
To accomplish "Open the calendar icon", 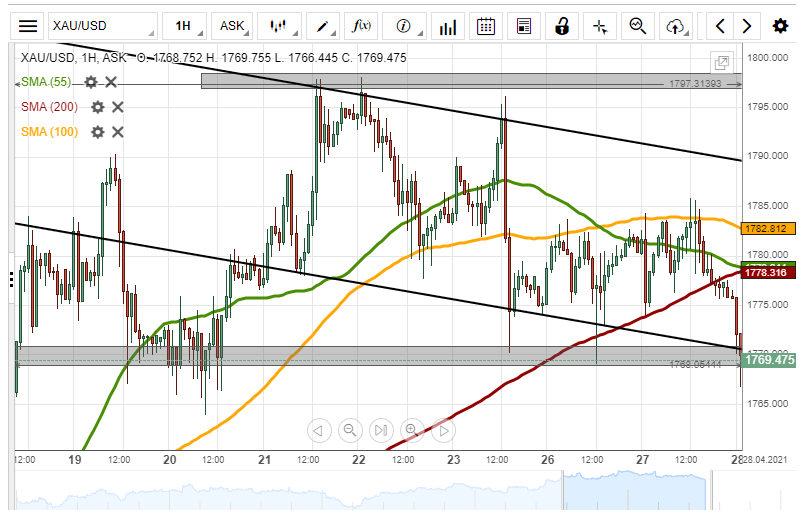I will (x=486, y=26).
